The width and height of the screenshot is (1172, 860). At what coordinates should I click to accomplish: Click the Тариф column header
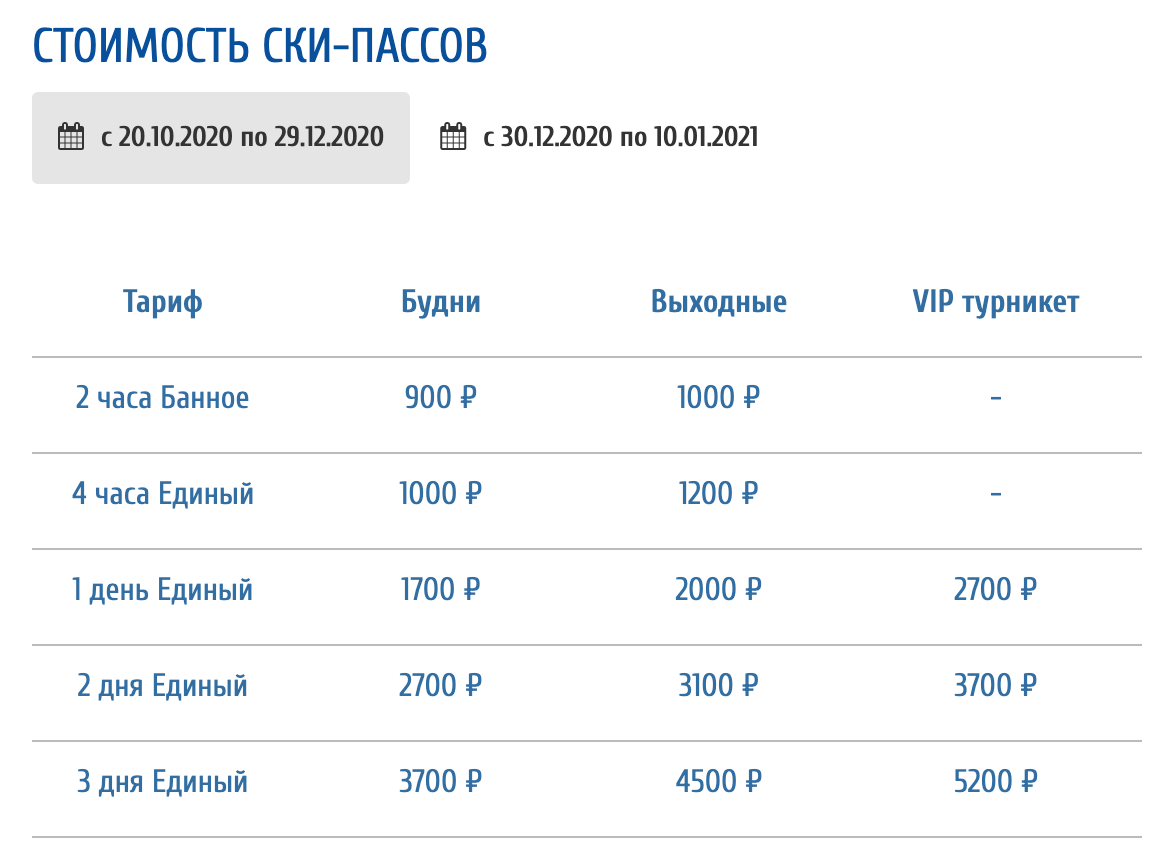pyautogui.click(x=161, y=301)
